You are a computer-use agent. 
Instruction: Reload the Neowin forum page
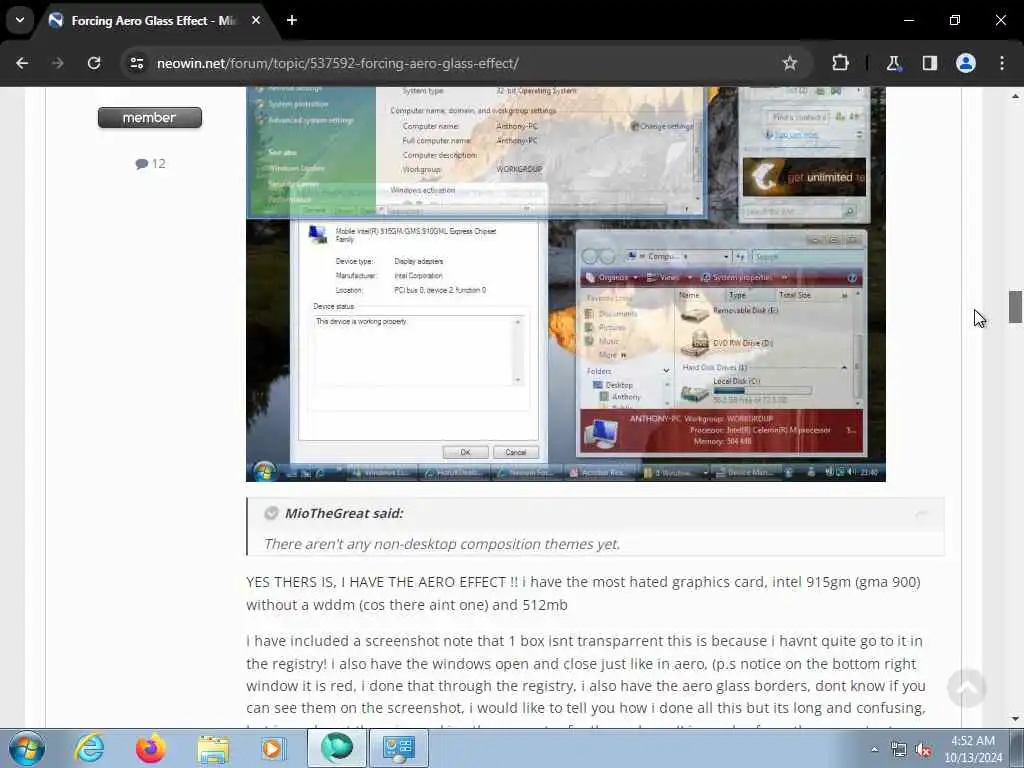tap(94, 63)
